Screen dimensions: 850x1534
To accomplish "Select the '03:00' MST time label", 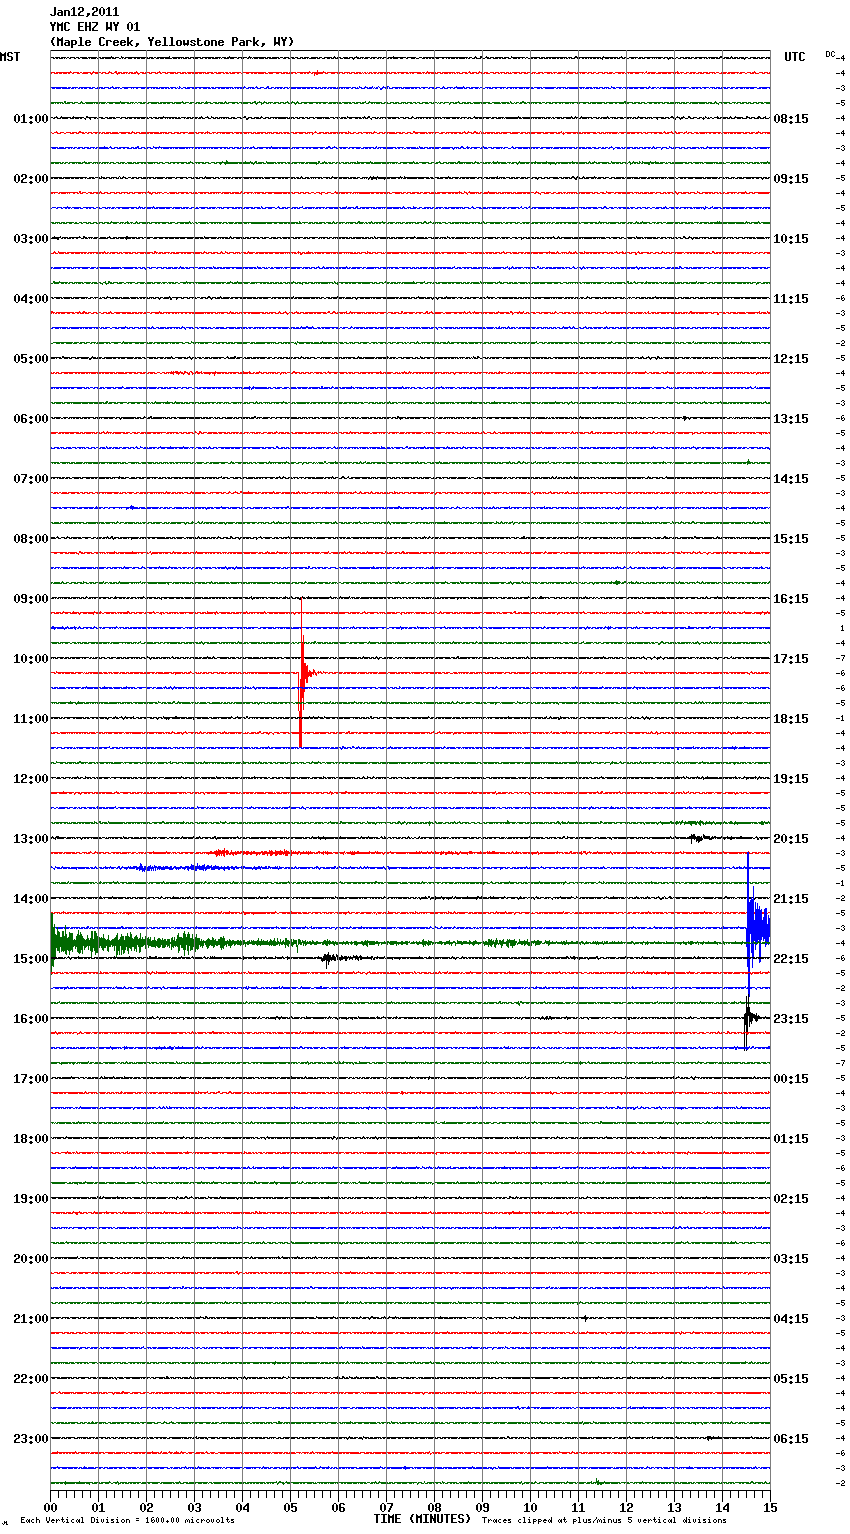I will pos(31,239).
